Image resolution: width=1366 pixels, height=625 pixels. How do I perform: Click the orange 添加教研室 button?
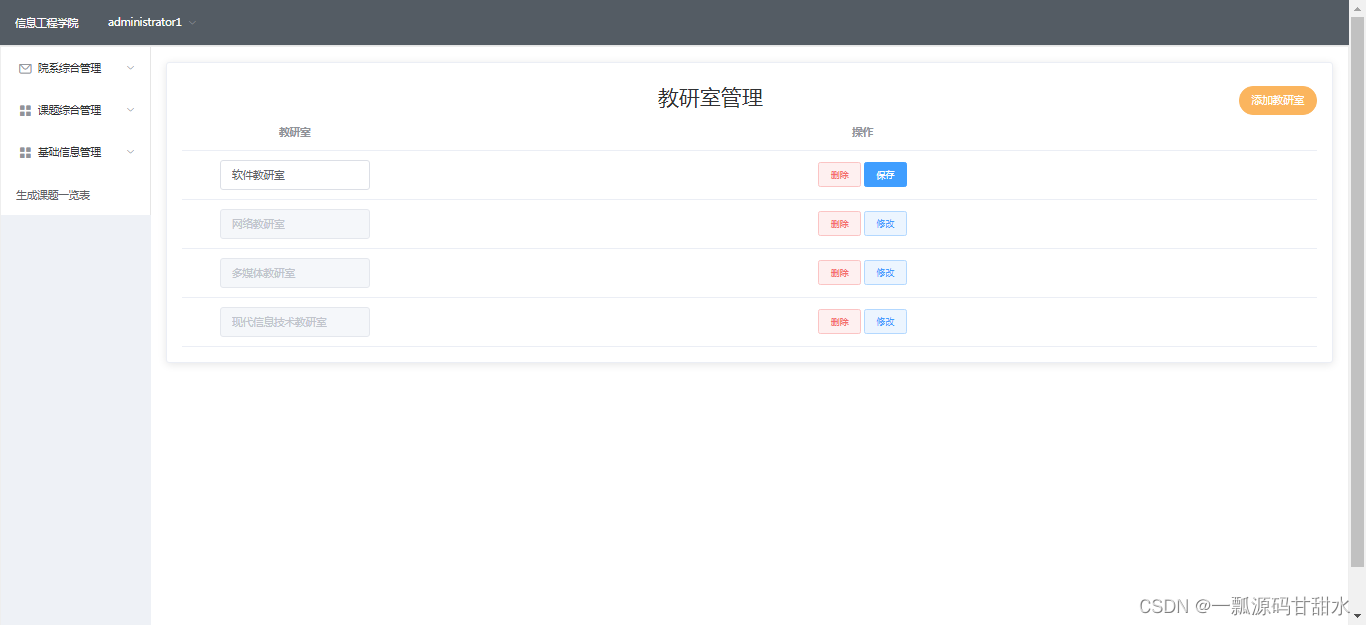tap(1277, 100)
